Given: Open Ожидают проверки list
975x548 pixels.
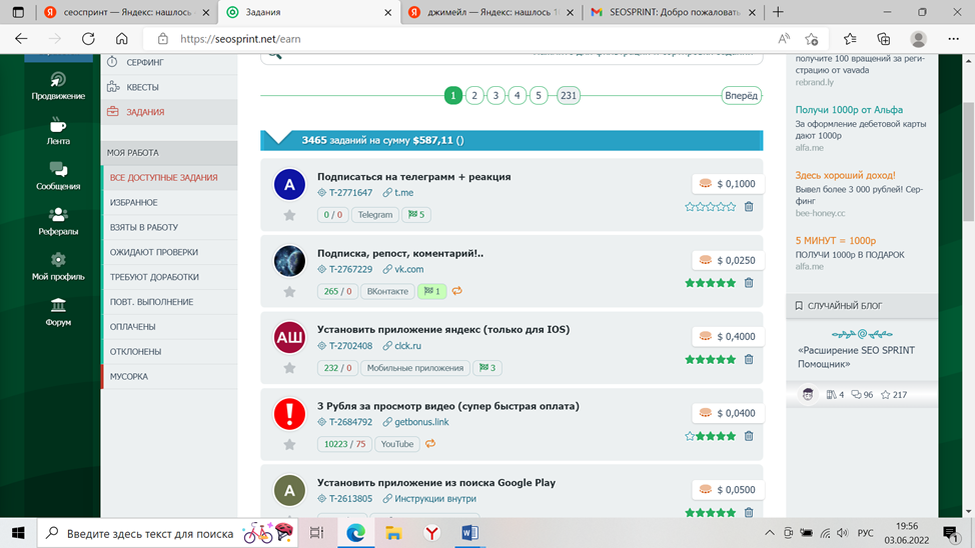Looking at the screenshot, I should point(169,252).
